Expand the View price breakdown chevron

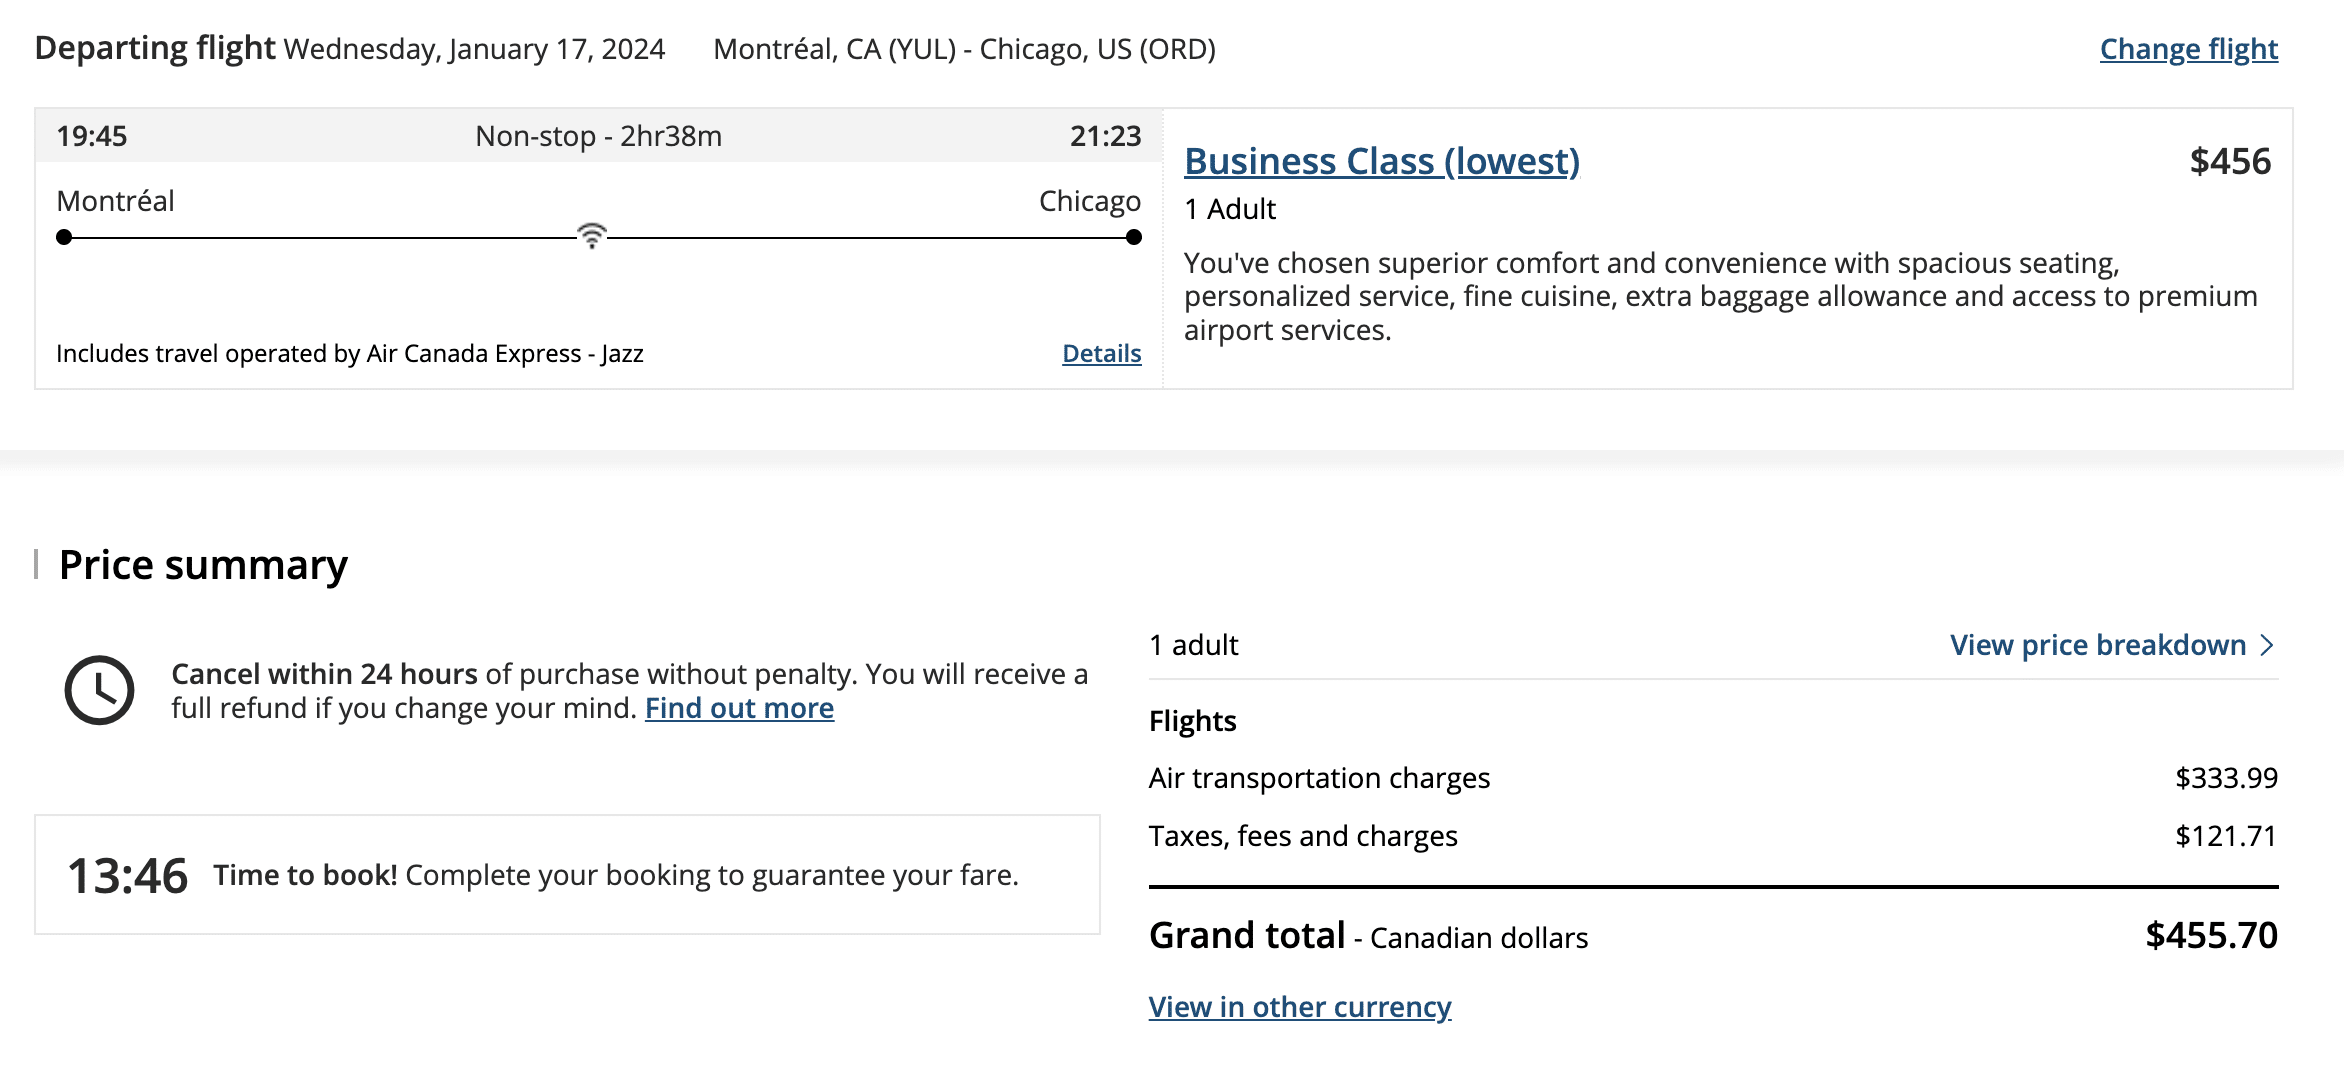pos(2267,645)
